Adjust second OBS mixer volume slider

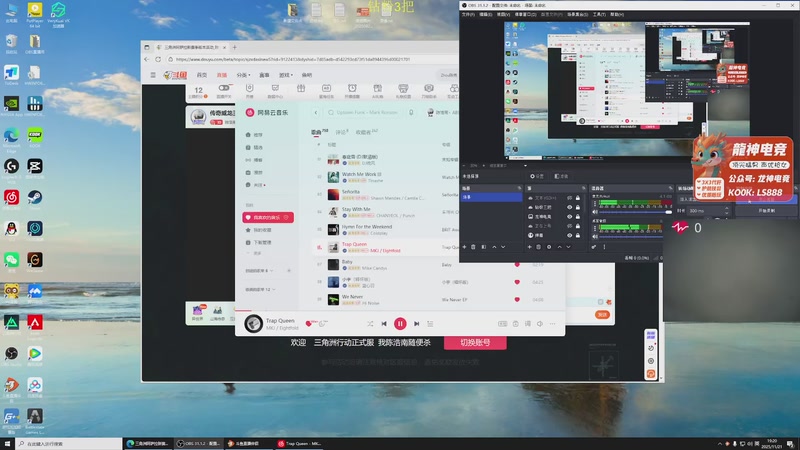631,236
